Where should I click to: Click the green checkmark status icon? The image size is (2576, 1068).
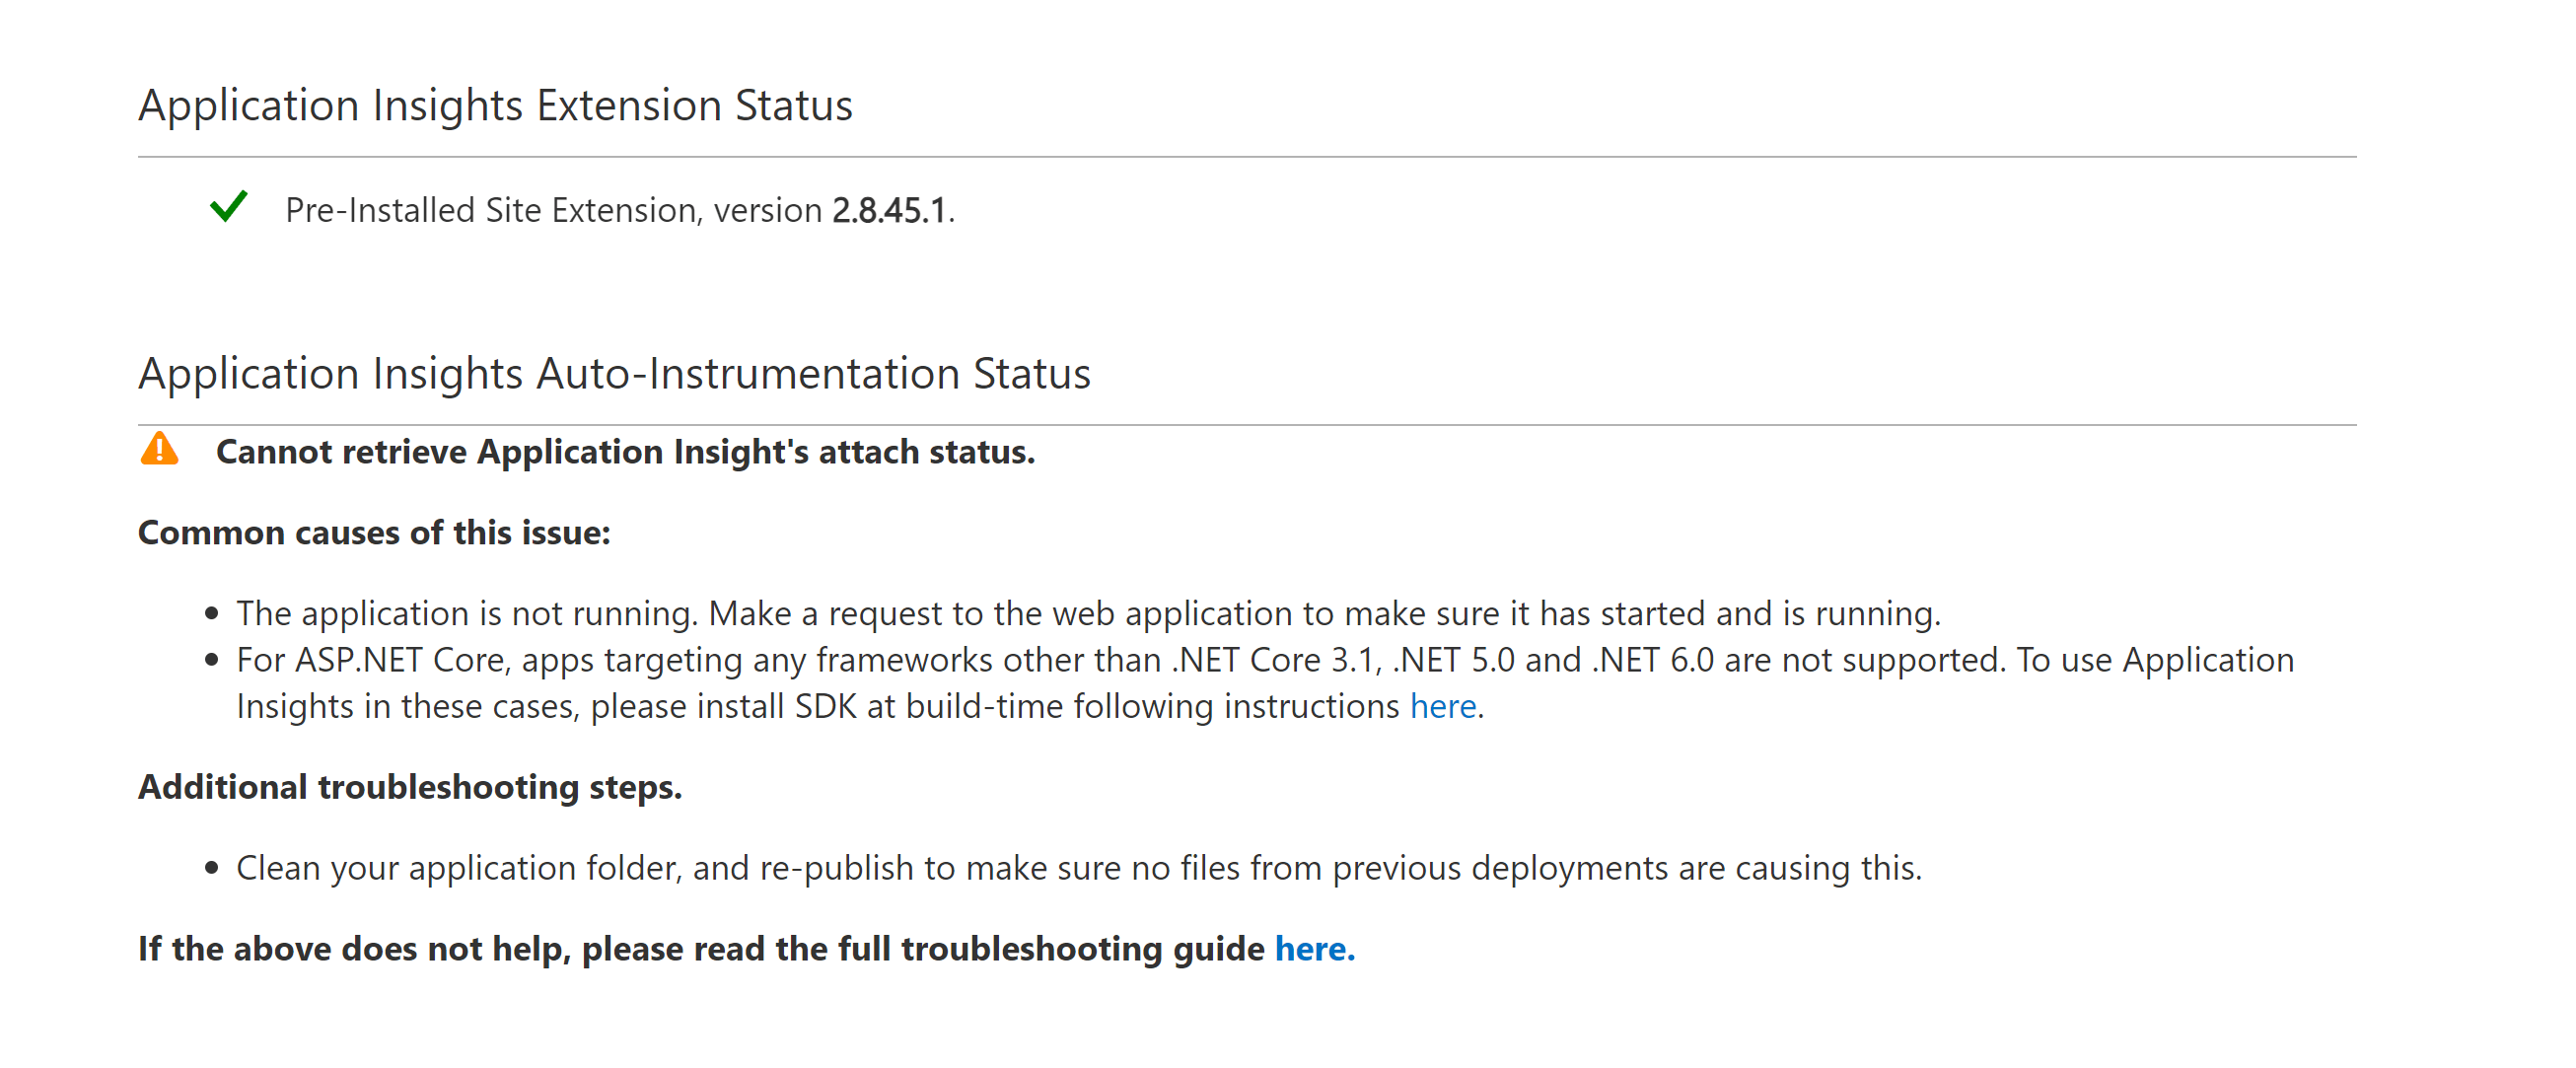tap(229, 207)
